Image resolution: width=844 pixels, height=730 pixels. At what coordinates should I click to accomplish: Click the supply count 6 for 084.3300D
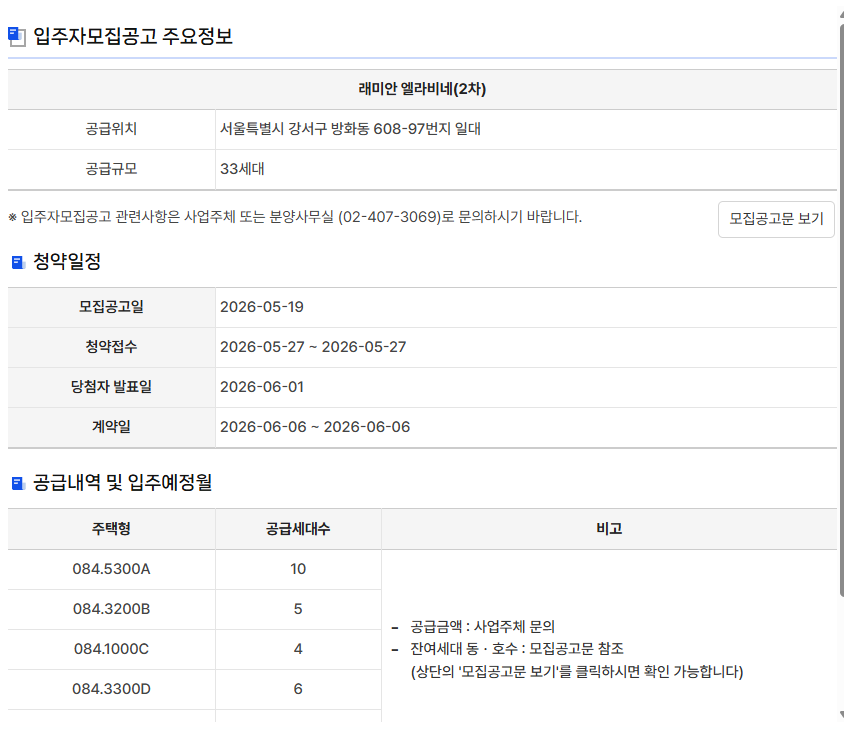coord(298,689)
